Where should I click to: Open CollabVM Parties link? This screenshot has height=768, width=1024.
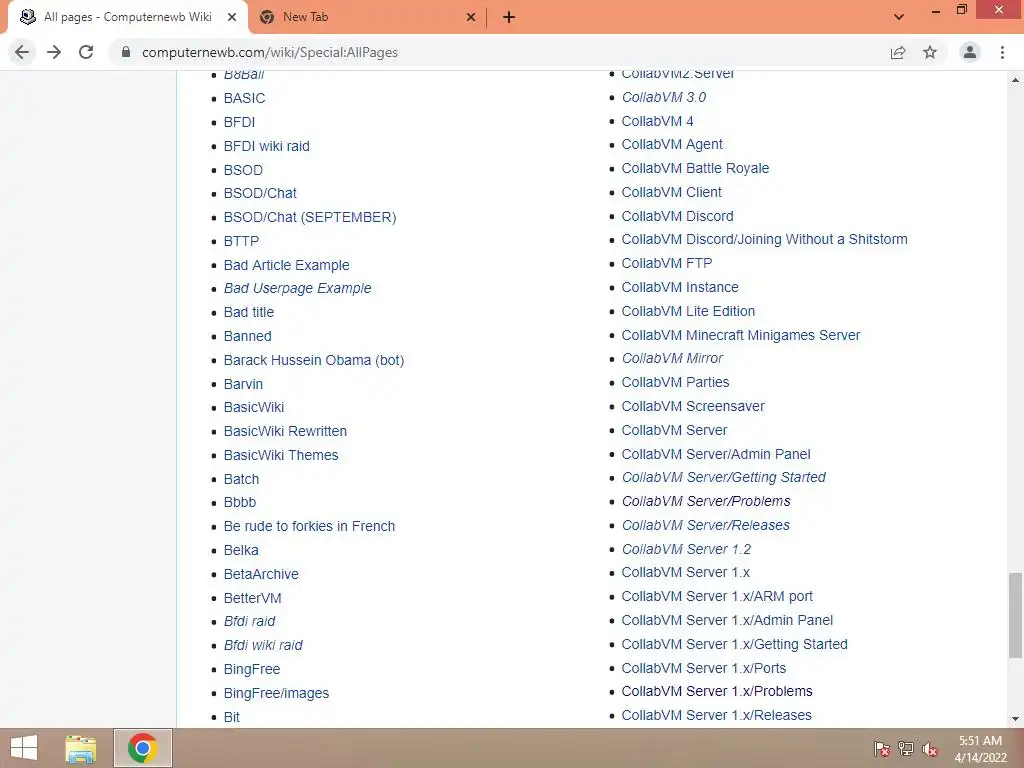675,382
